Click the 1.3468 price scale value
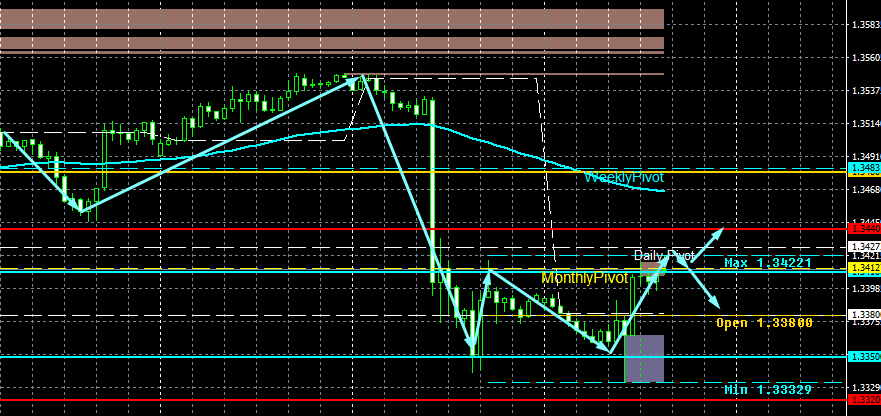The width and height of the screenshot is (881, 416). click(866, 191)
